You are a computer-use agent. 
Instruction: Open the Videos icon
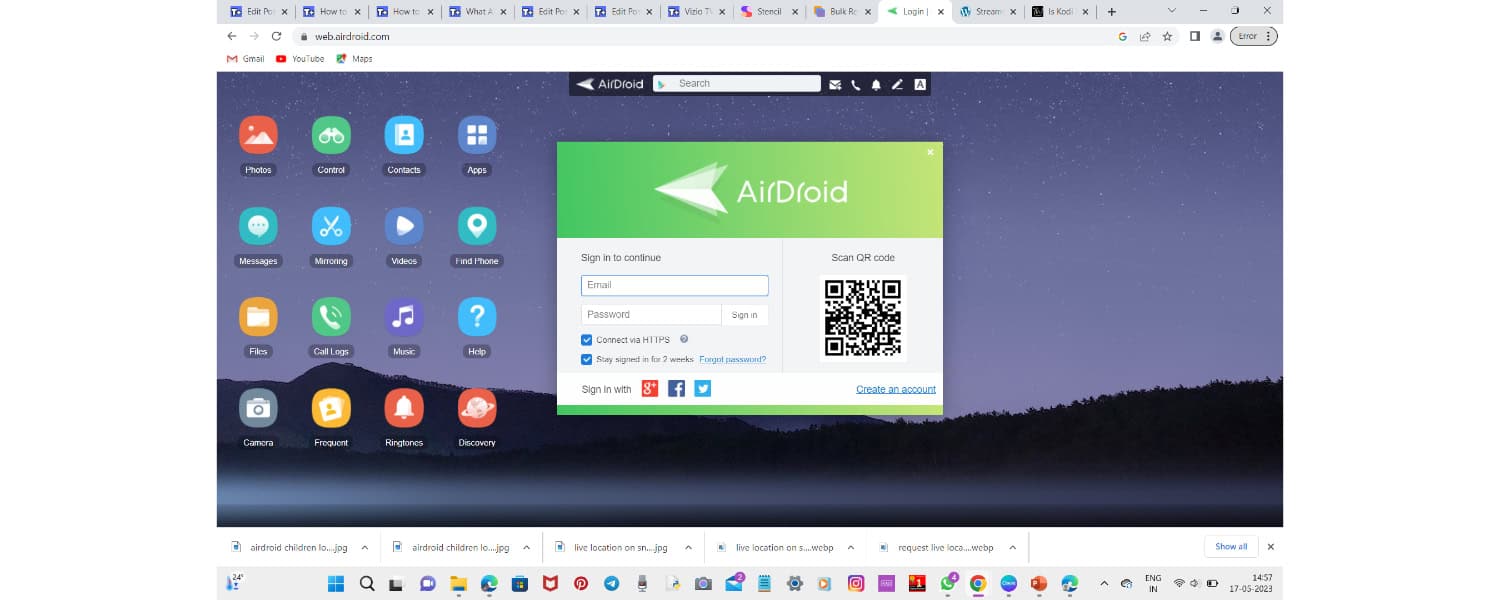[x=404, y=226]
